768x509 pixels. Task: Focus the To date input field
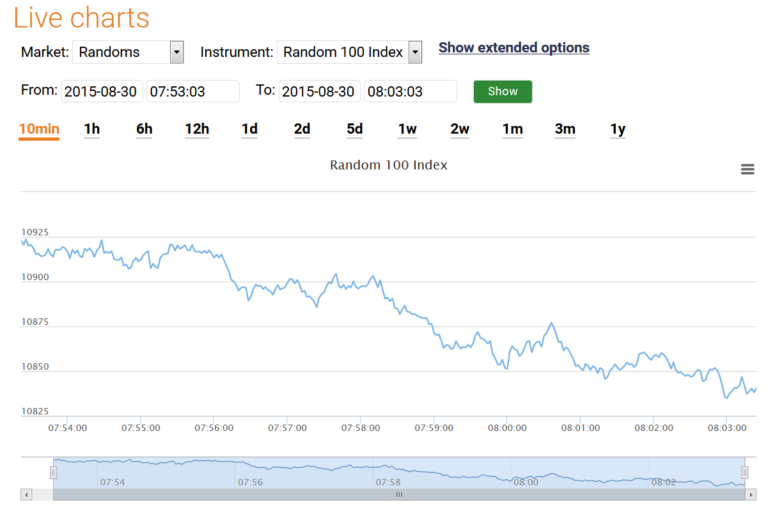pos(319,91)
